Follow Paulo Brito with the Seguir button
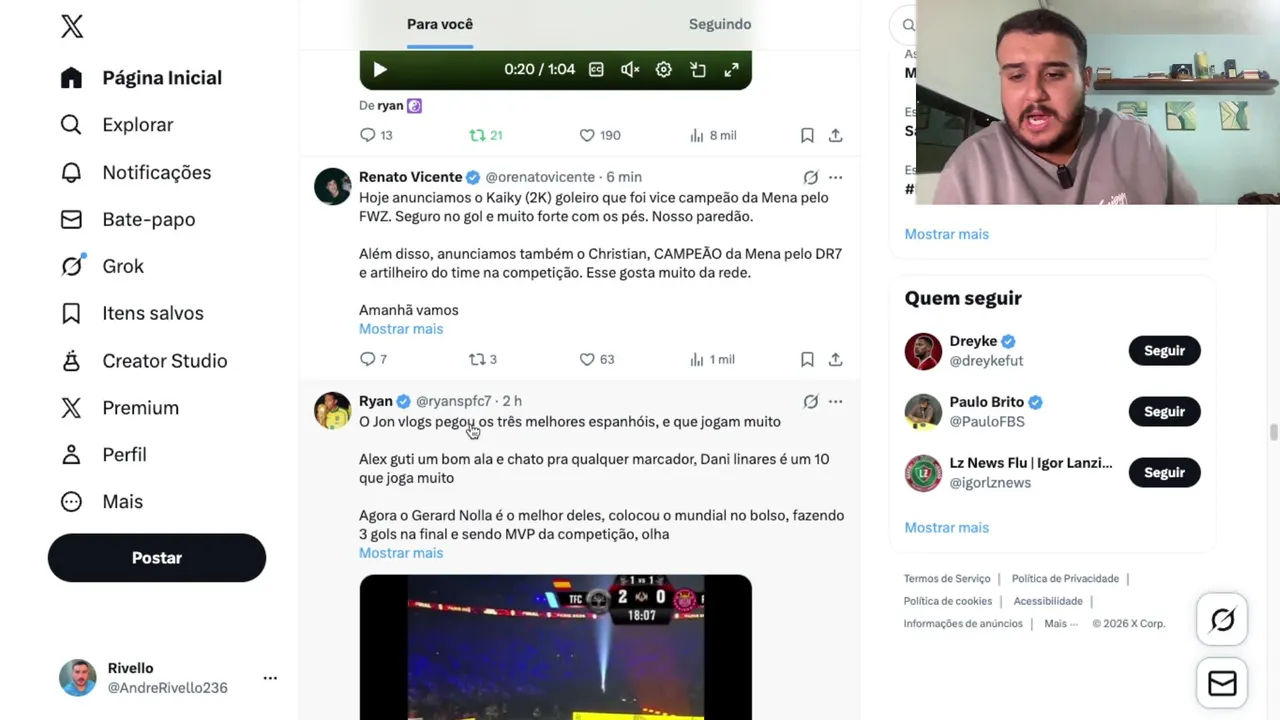The image size is (1280, 720). click(1164, 411)
